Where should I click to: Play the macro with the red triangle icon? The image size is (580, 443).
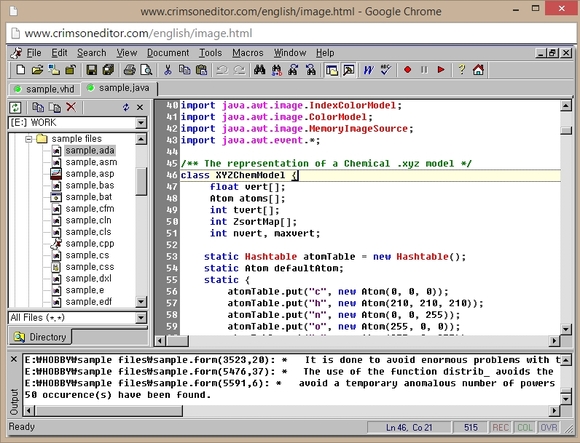coord(441,70)
